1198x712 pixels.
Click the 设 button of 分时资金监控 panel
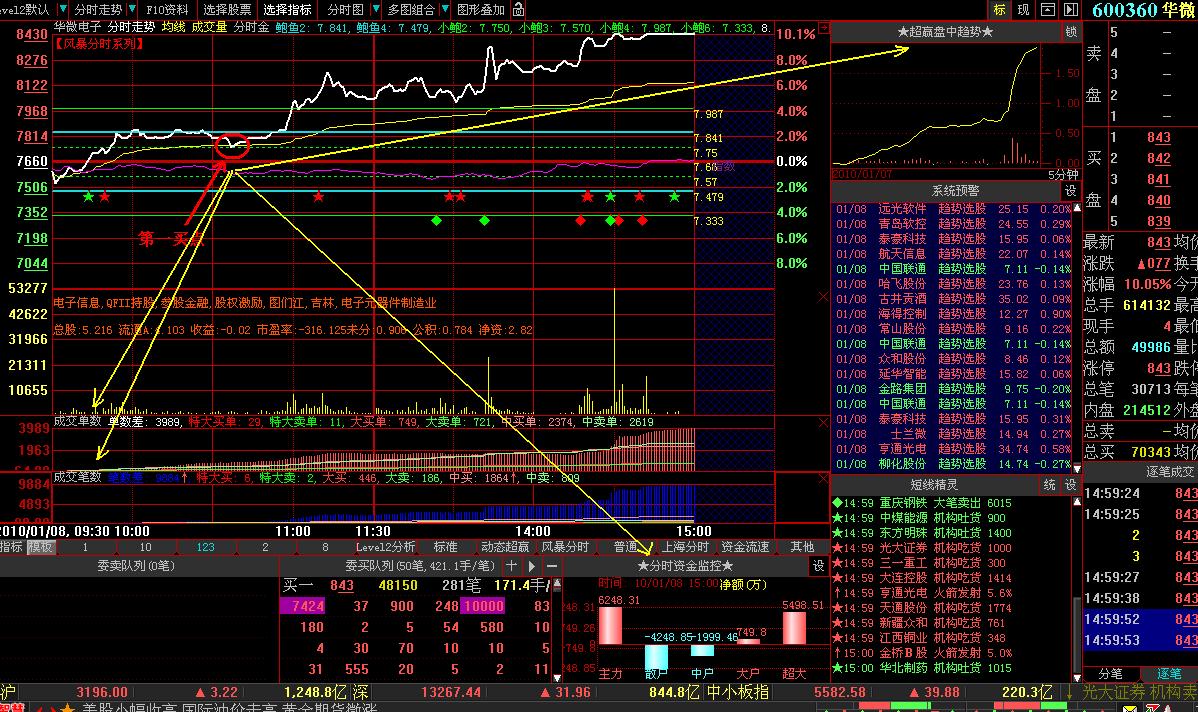[818, 566]
